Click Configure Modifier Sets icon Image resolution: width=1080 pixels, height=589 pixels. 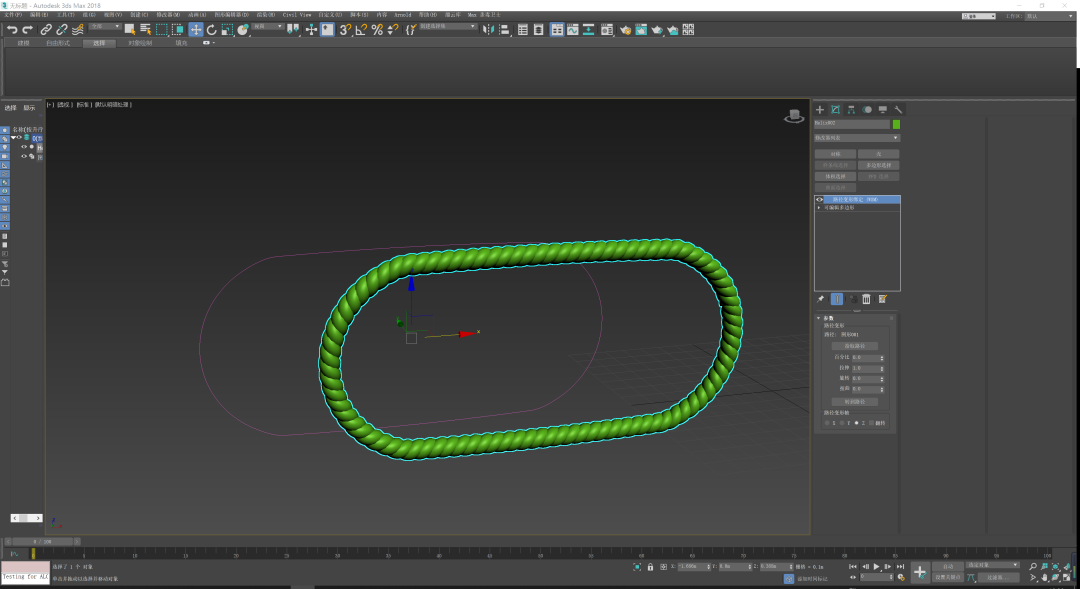882,299
